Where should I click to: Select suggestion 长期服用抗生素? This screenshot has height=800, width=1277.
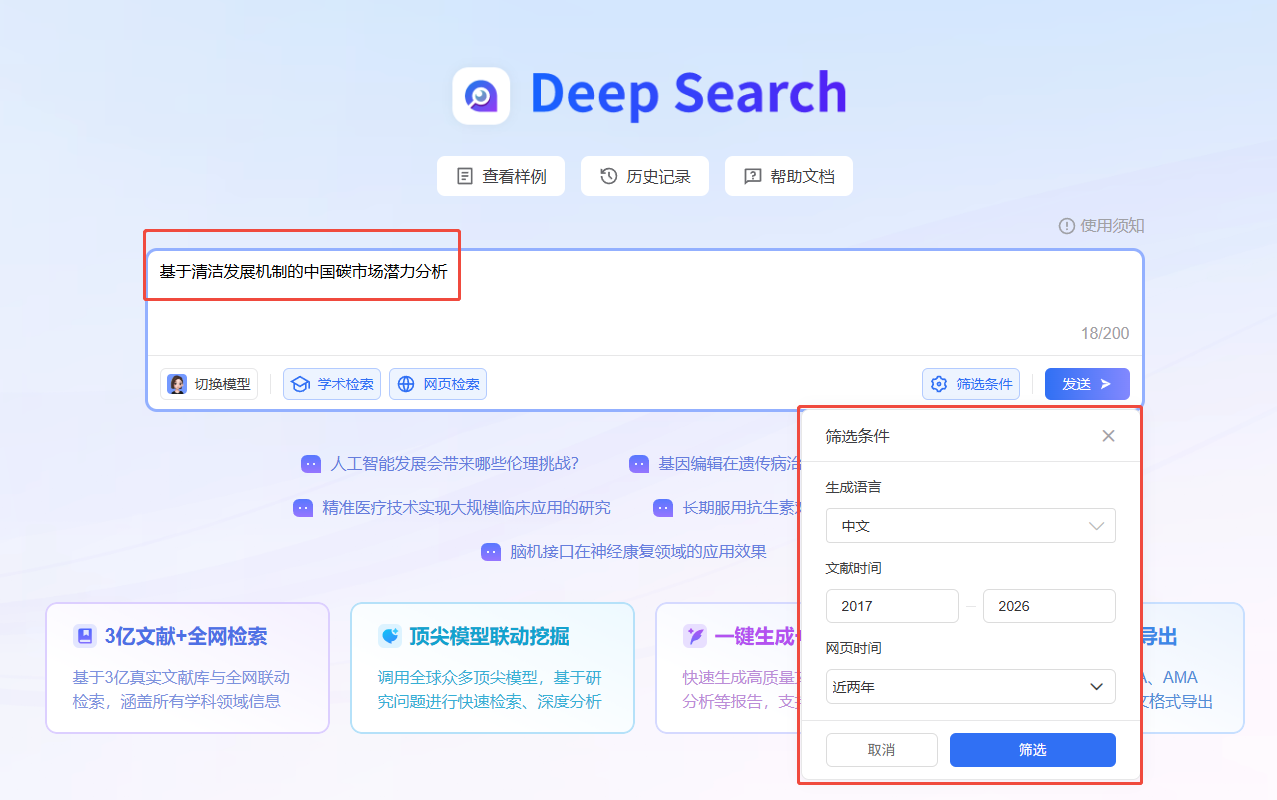[x=742, y=508]
